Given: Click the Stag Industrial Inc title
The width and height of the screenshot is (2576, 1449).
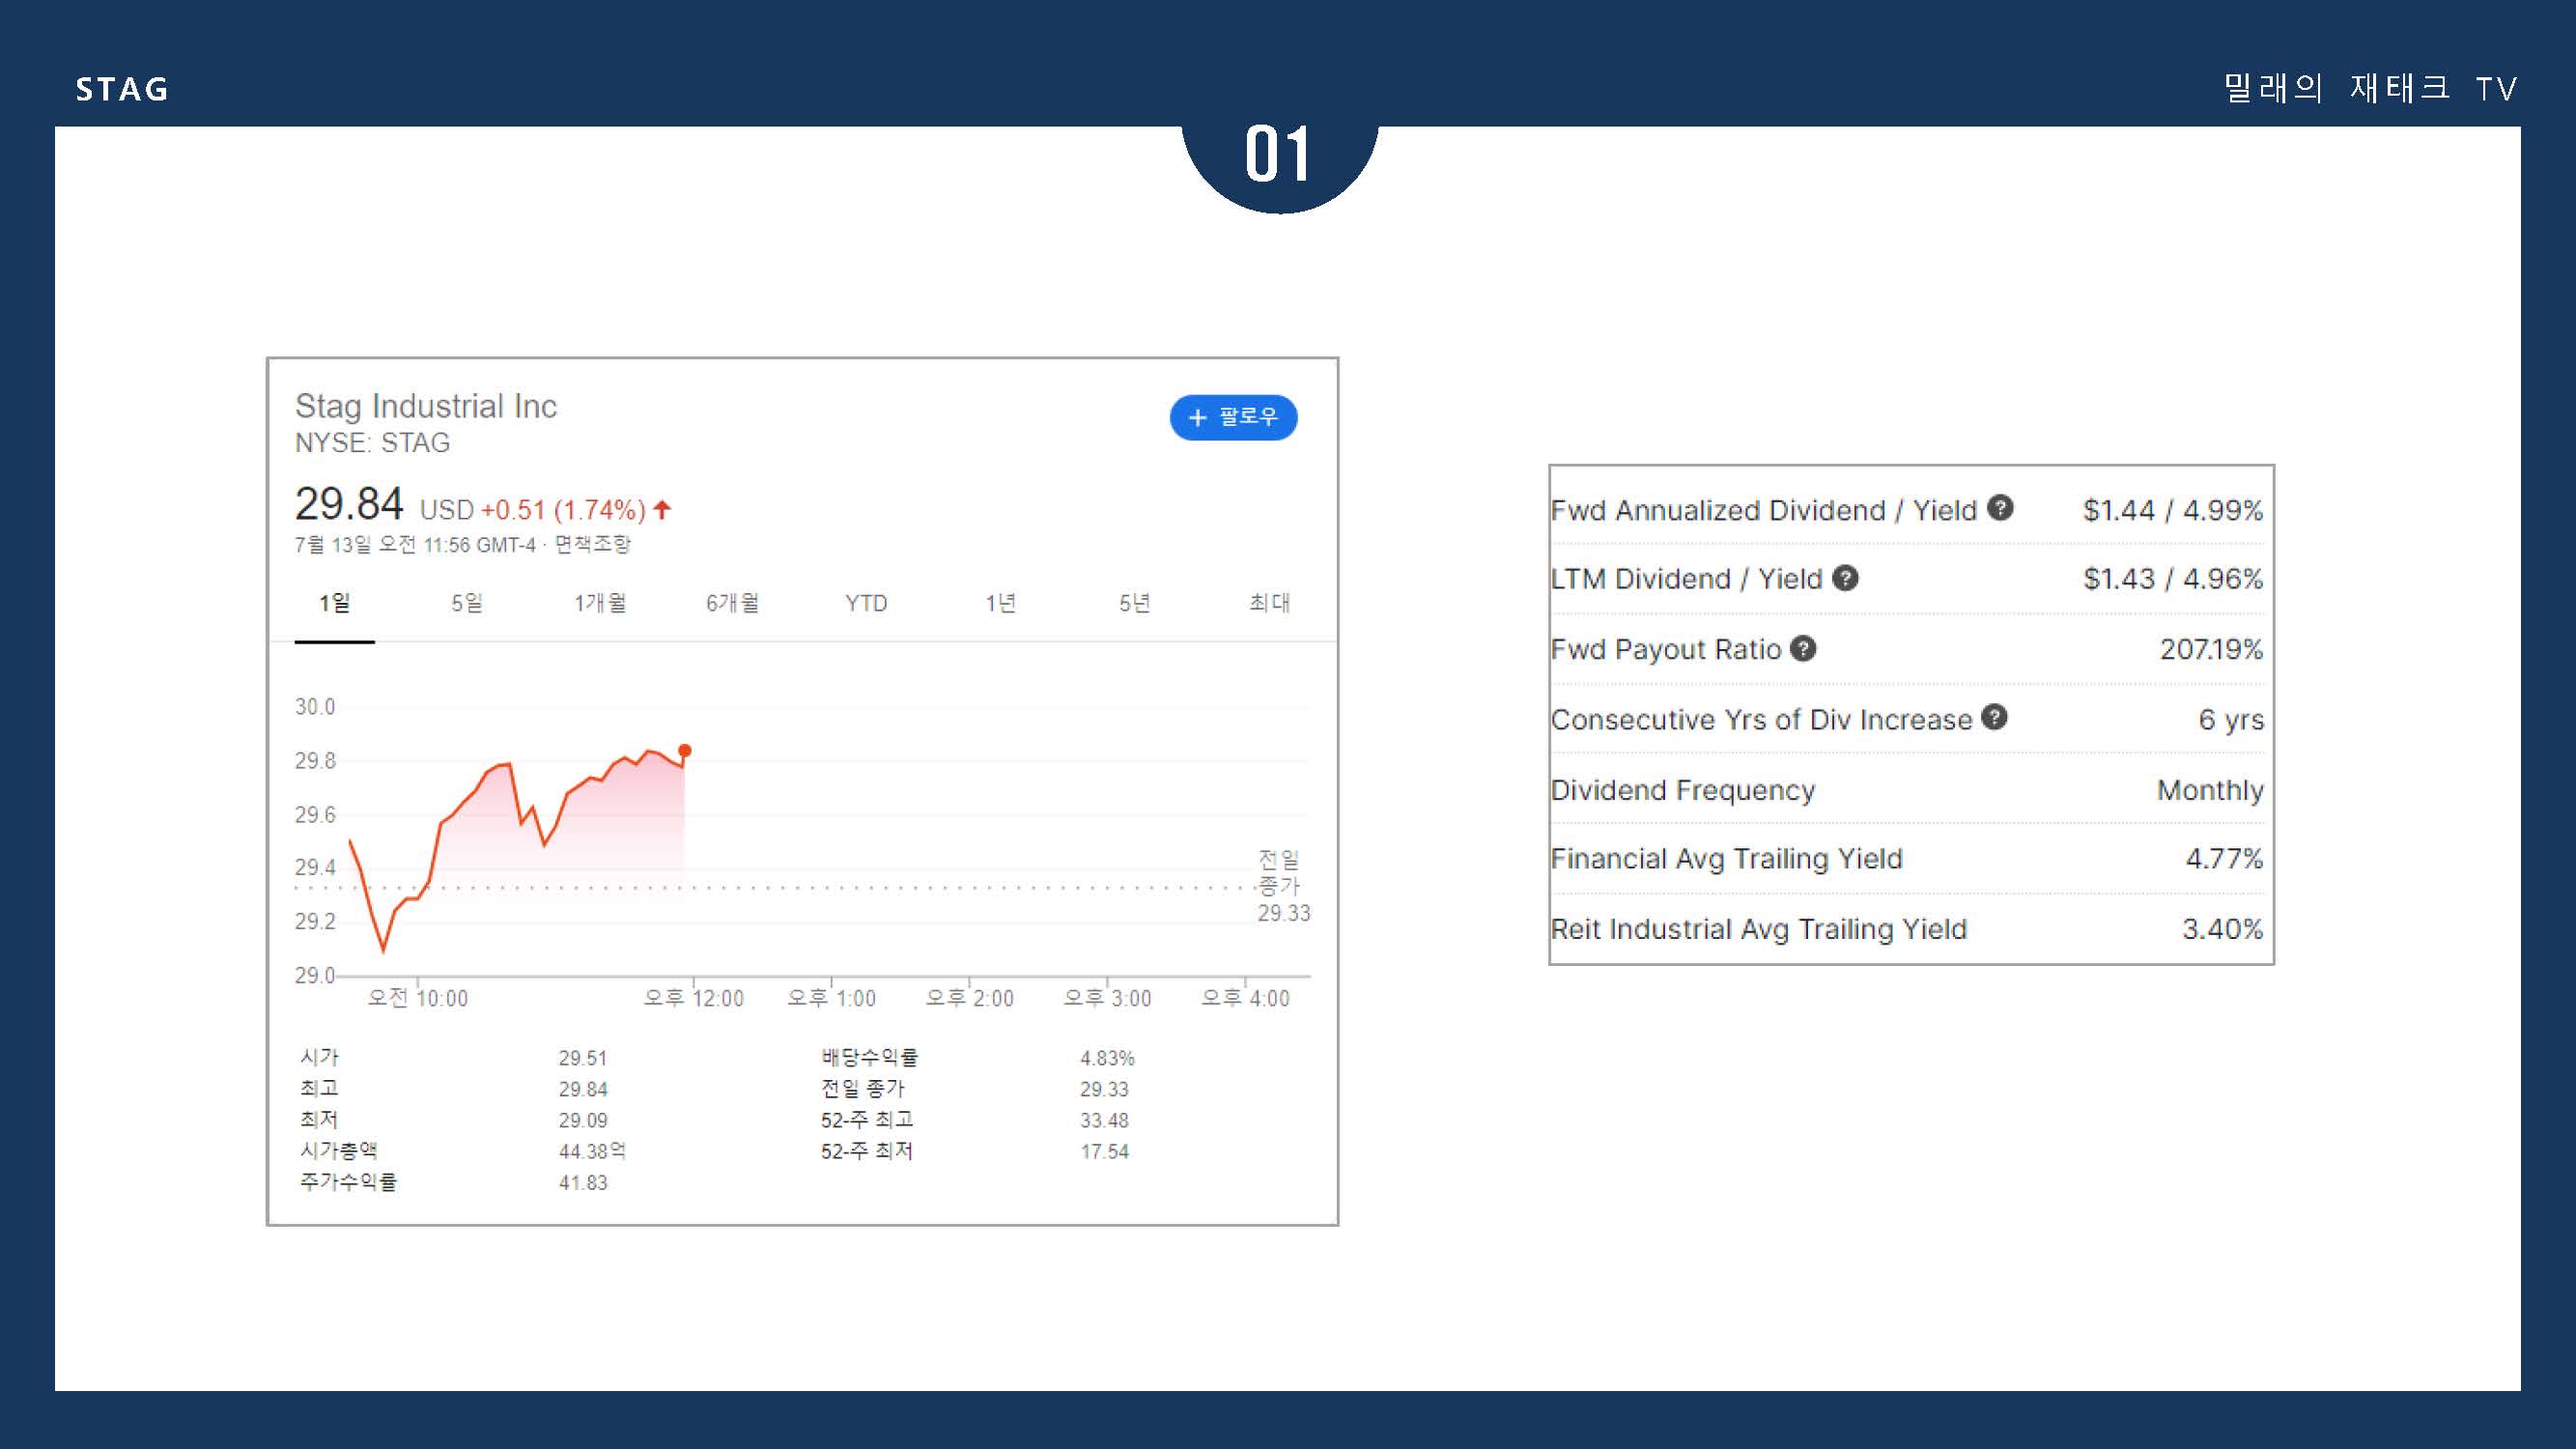Looking at the screenshot, I should tap(426, 406).
